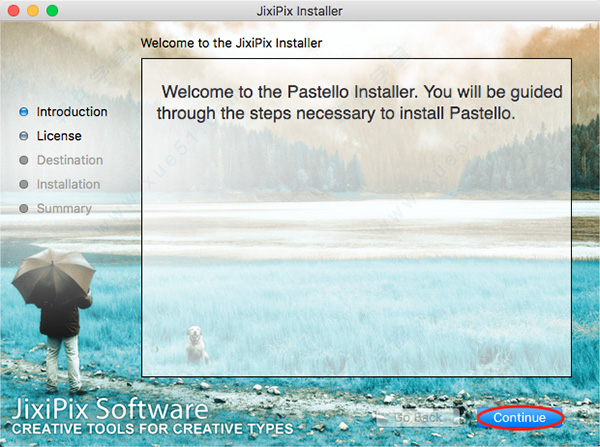Viewport: 600px width, 447px height.
Task: Click the Installation step bullet icon
Action: click(x=24, y=184)
